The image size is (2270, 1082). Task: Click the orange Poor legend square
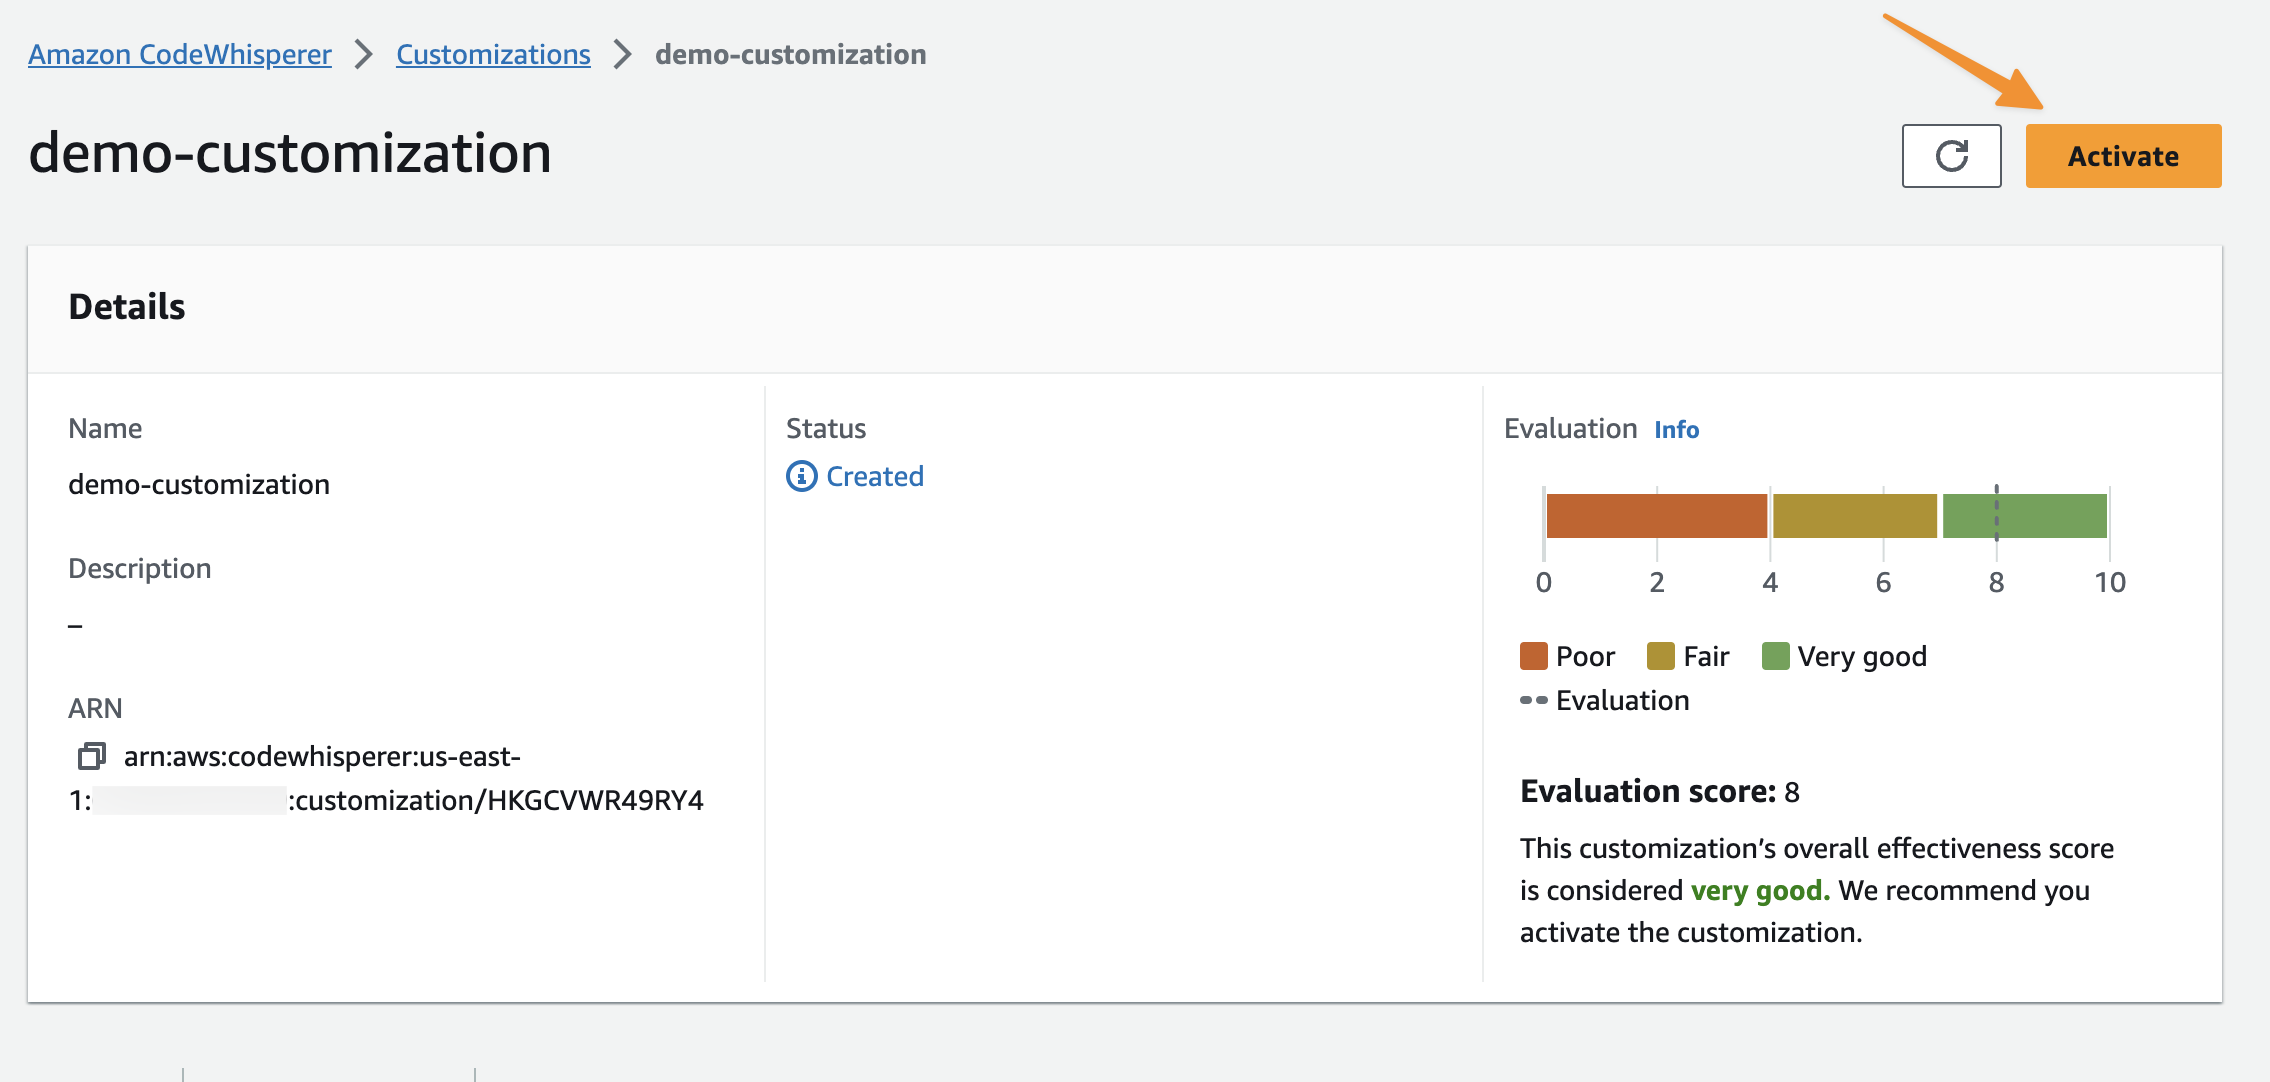click(1533, 656)
